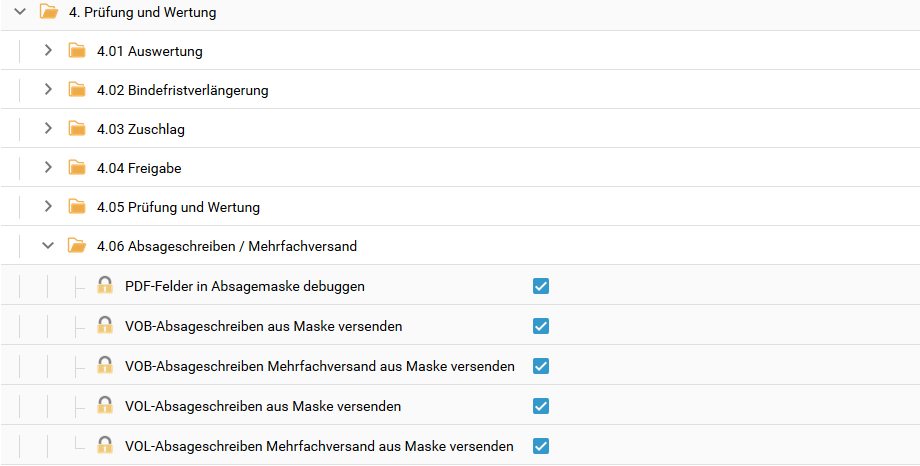
Task: Toggle checkbox for VOB-Absageschreiben Mehrfachversand aus Maske versenden
Action: click(x=541, y=366)
